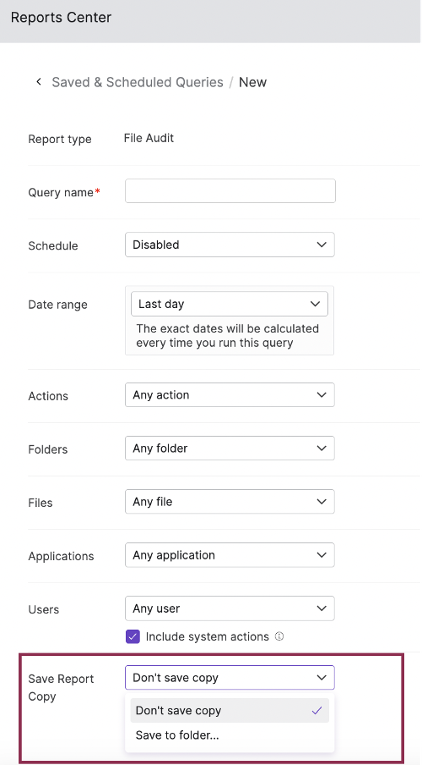Click the chevron arrow in the Last day dropdown
Image resolution: width=422 pixels, height=766 pixels.
point(315,304)
